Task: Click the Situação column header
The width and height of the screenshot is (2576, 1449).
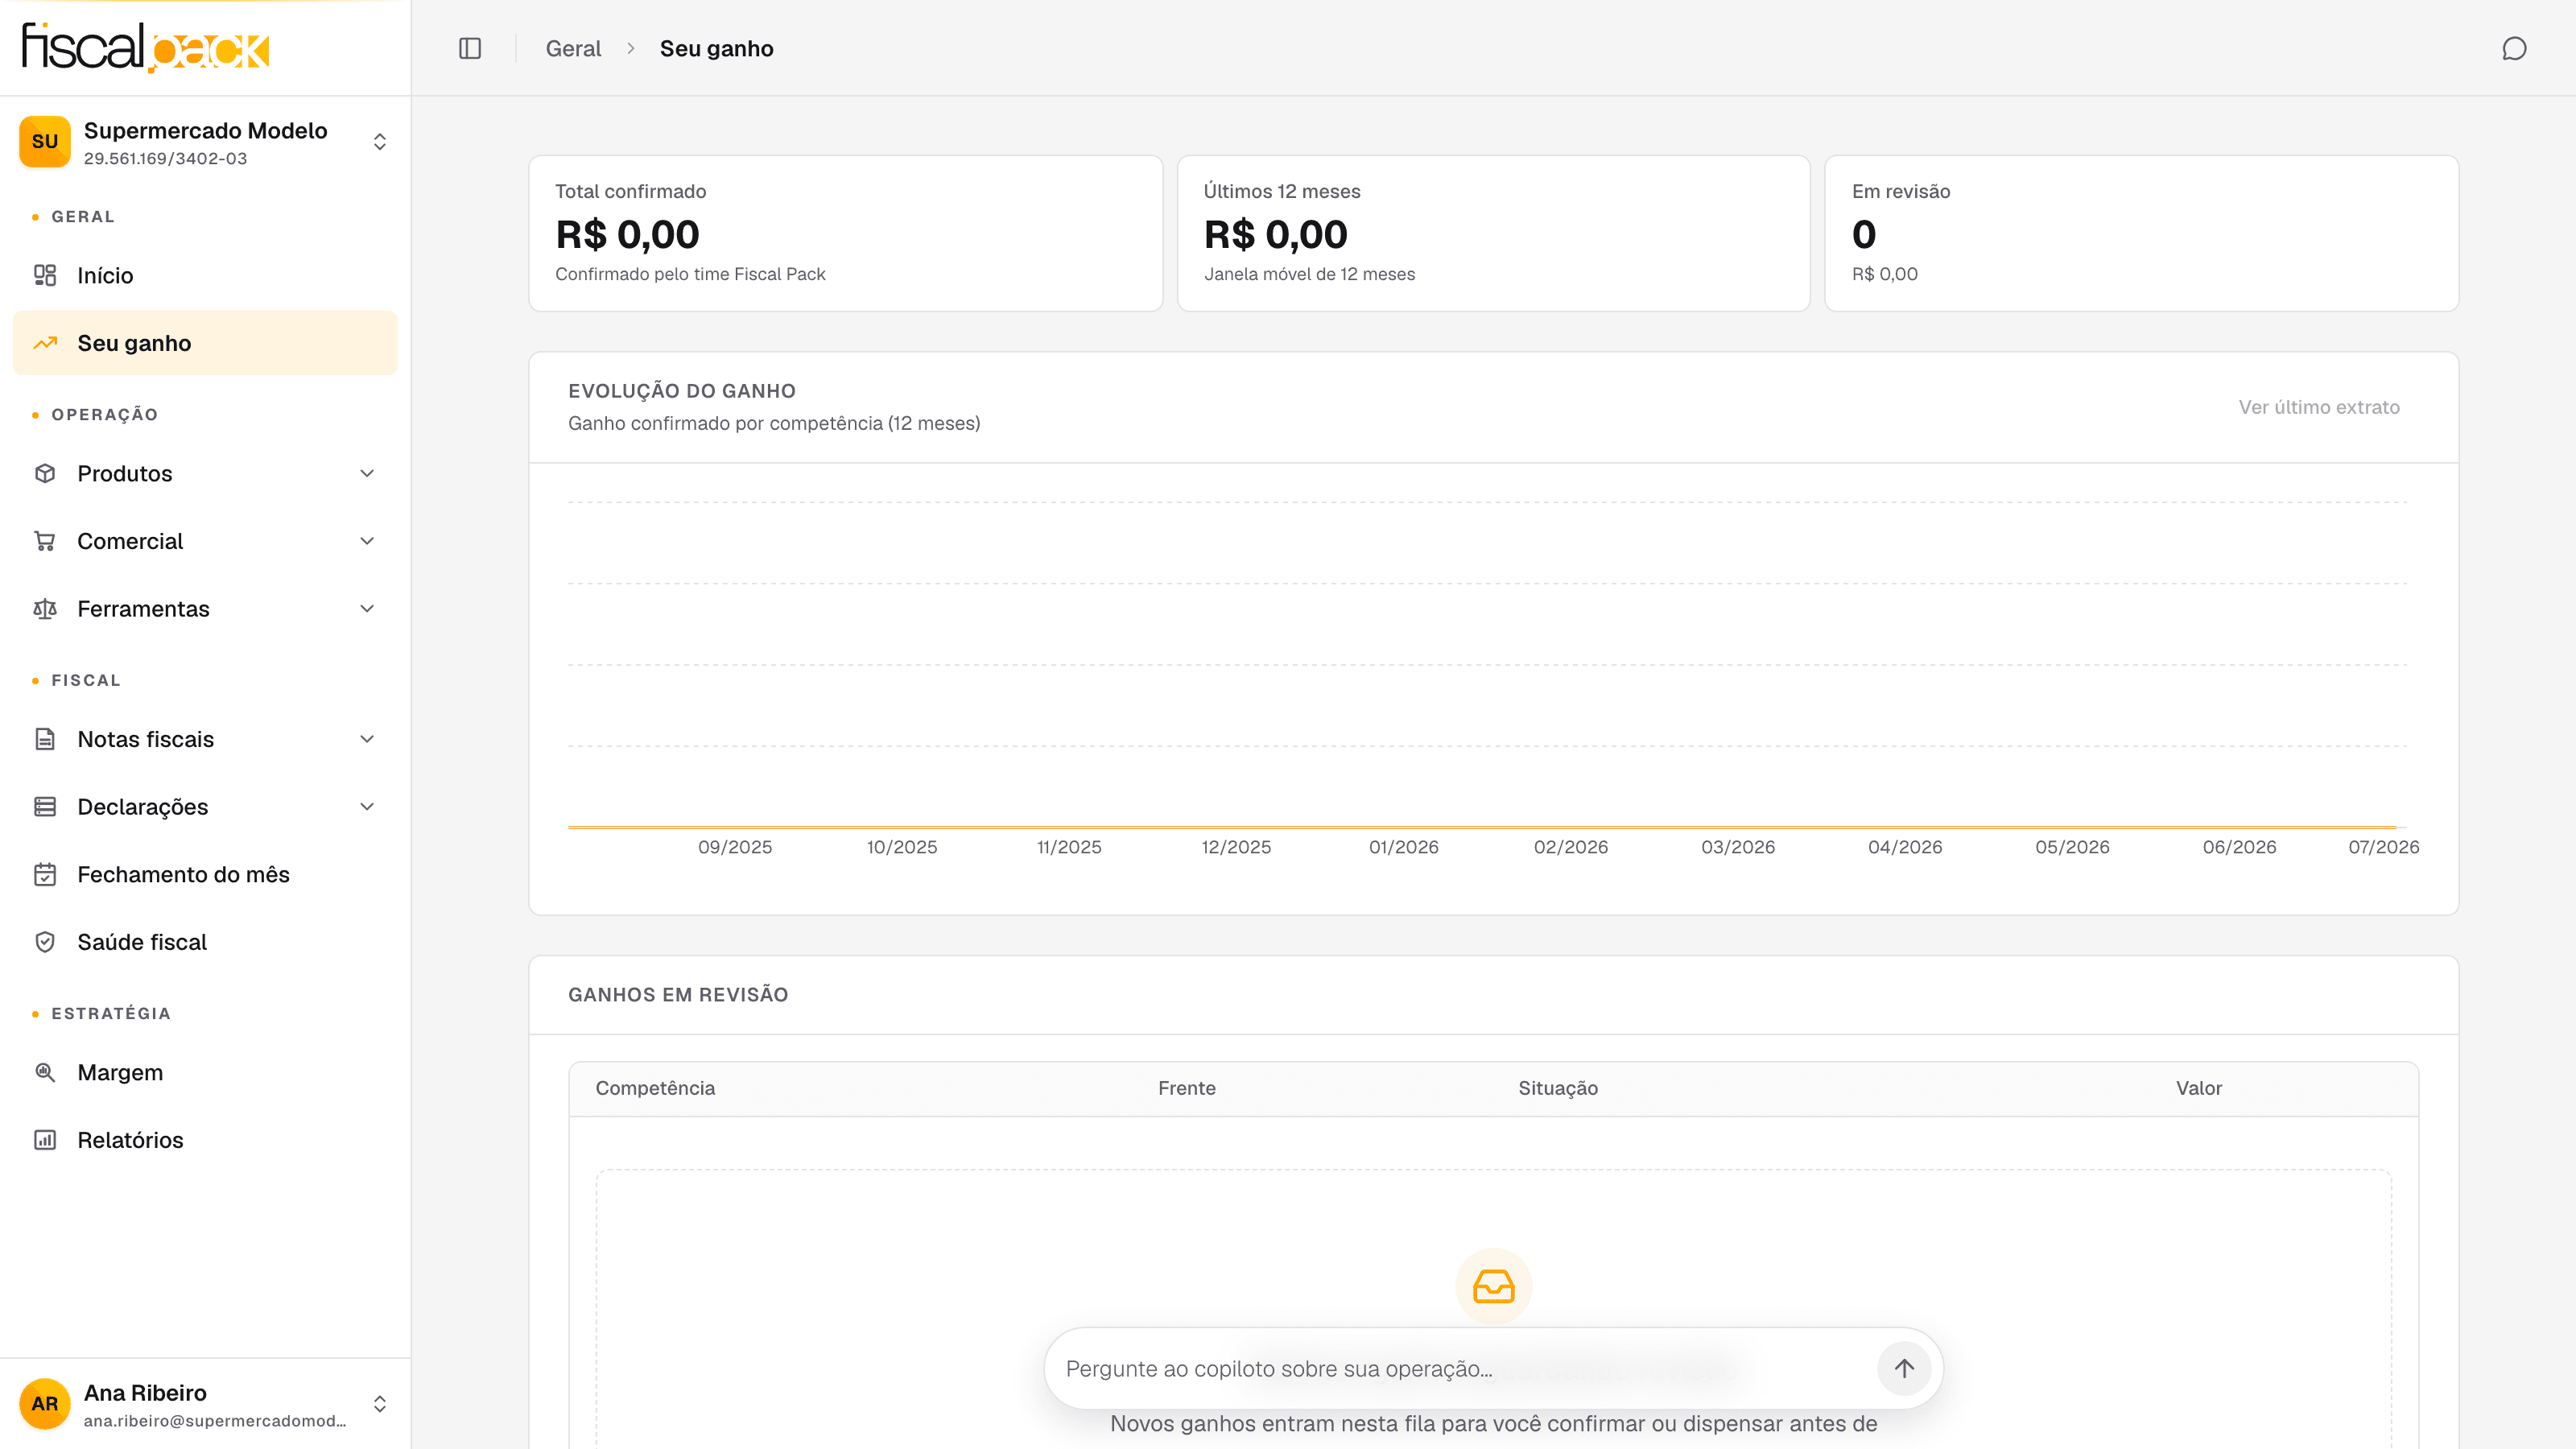Action: pyautogui.click(x=1558, y=1088)
